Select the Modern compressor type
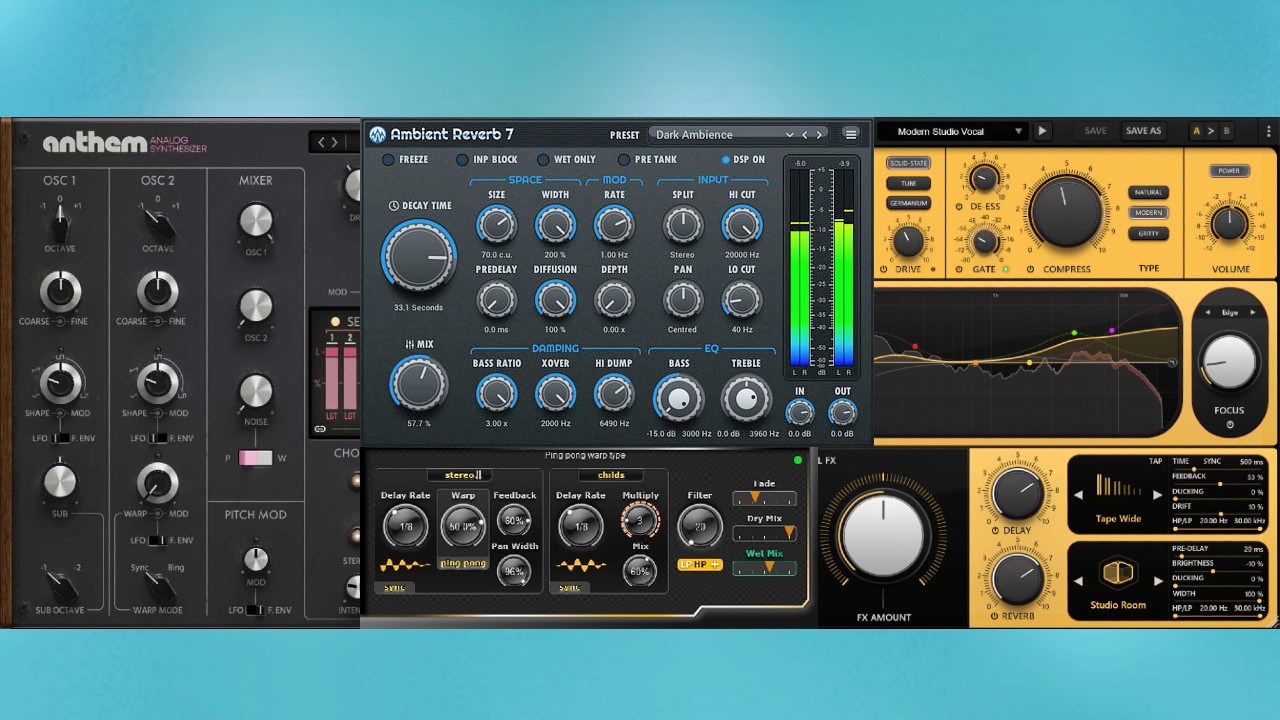The height and width of the screenshot is (720, 1280). click(x=1149, y=213)
